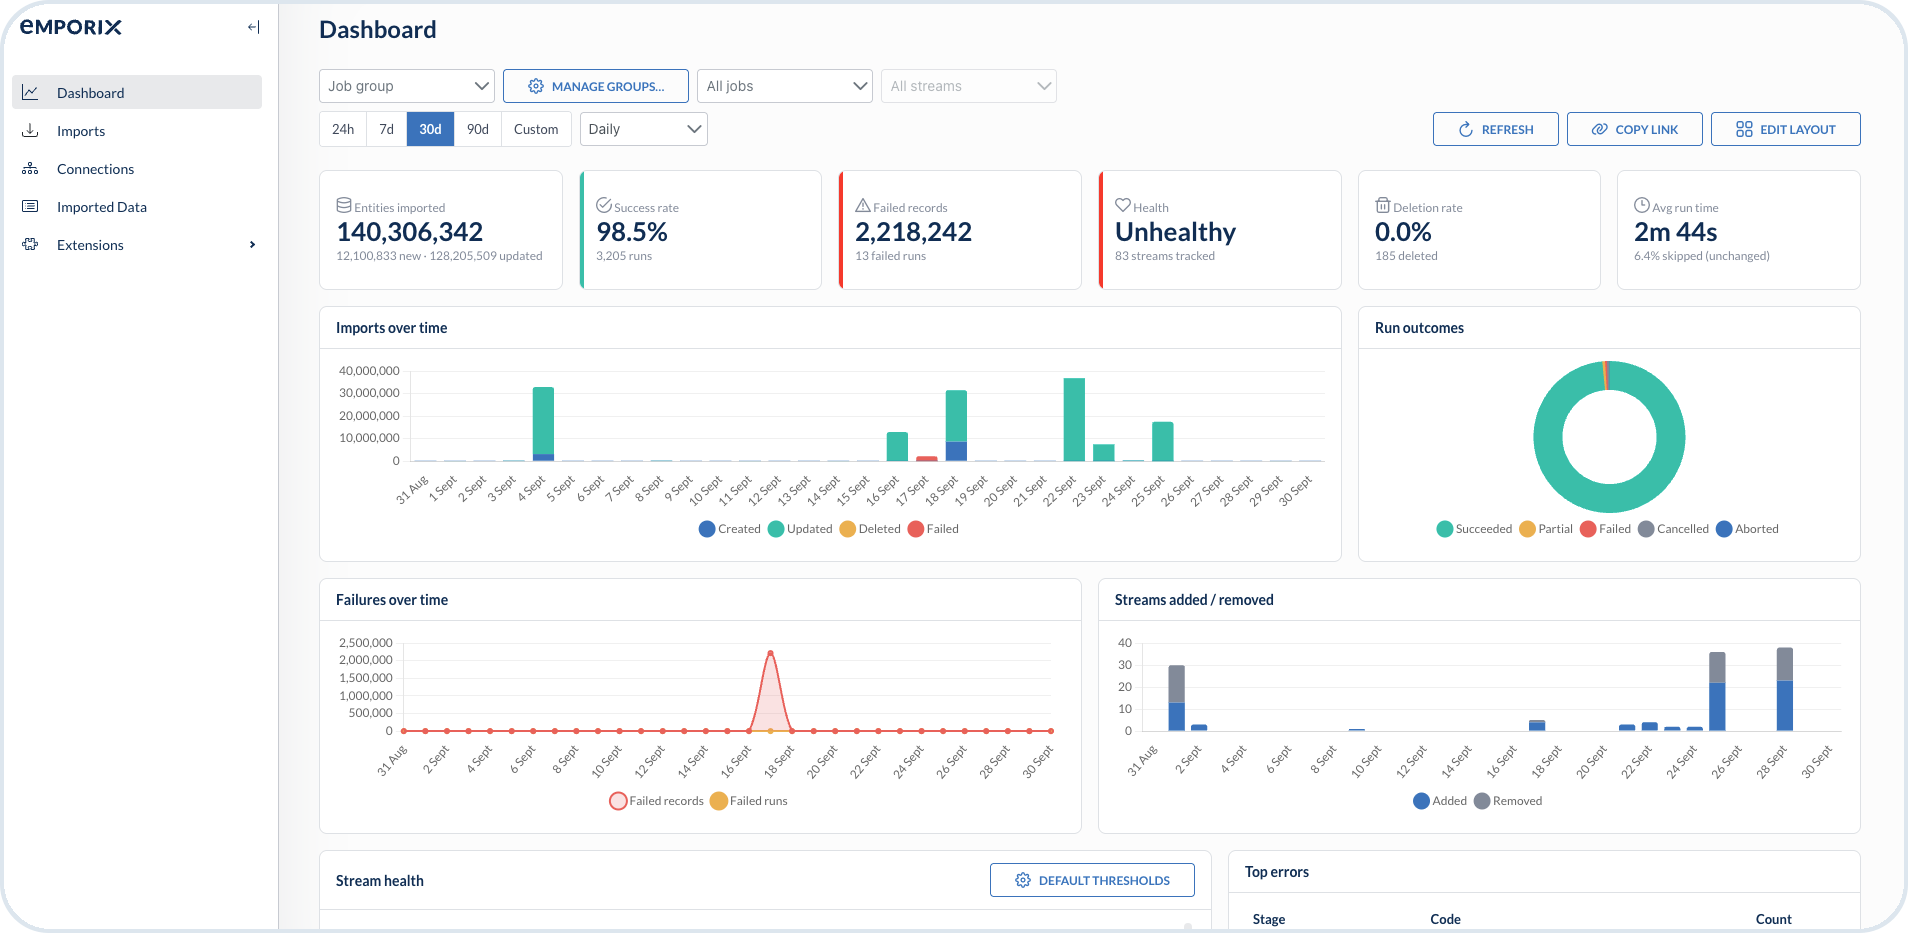The height and width of the screenshot is (933, 1908).
Task: Click the Aborted color swatch in legend
Action: 1724,529
